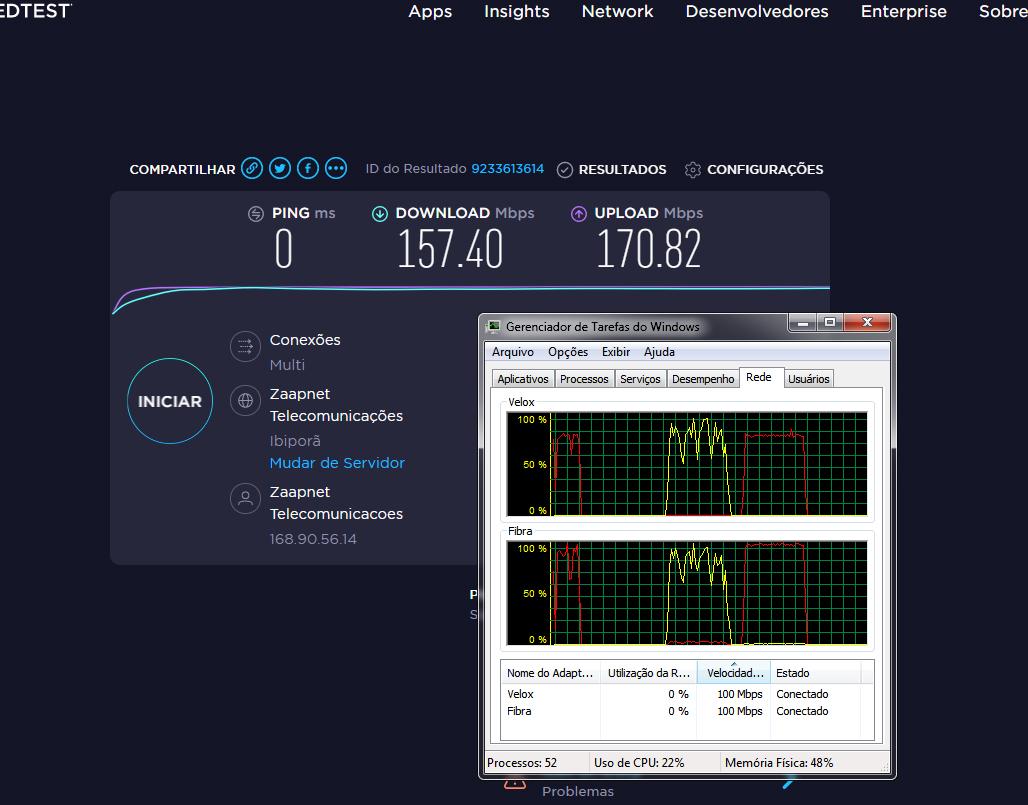The image size is (1028, 805).
Task: Open Ajuda menu in Task Manager
Action: coord(659,352)
